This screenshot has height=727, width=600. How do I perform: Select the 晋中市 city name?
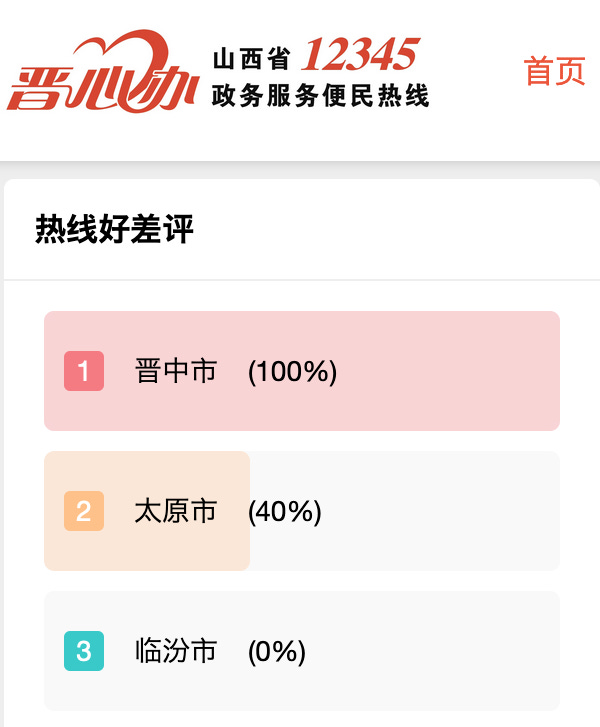point(176,371)
